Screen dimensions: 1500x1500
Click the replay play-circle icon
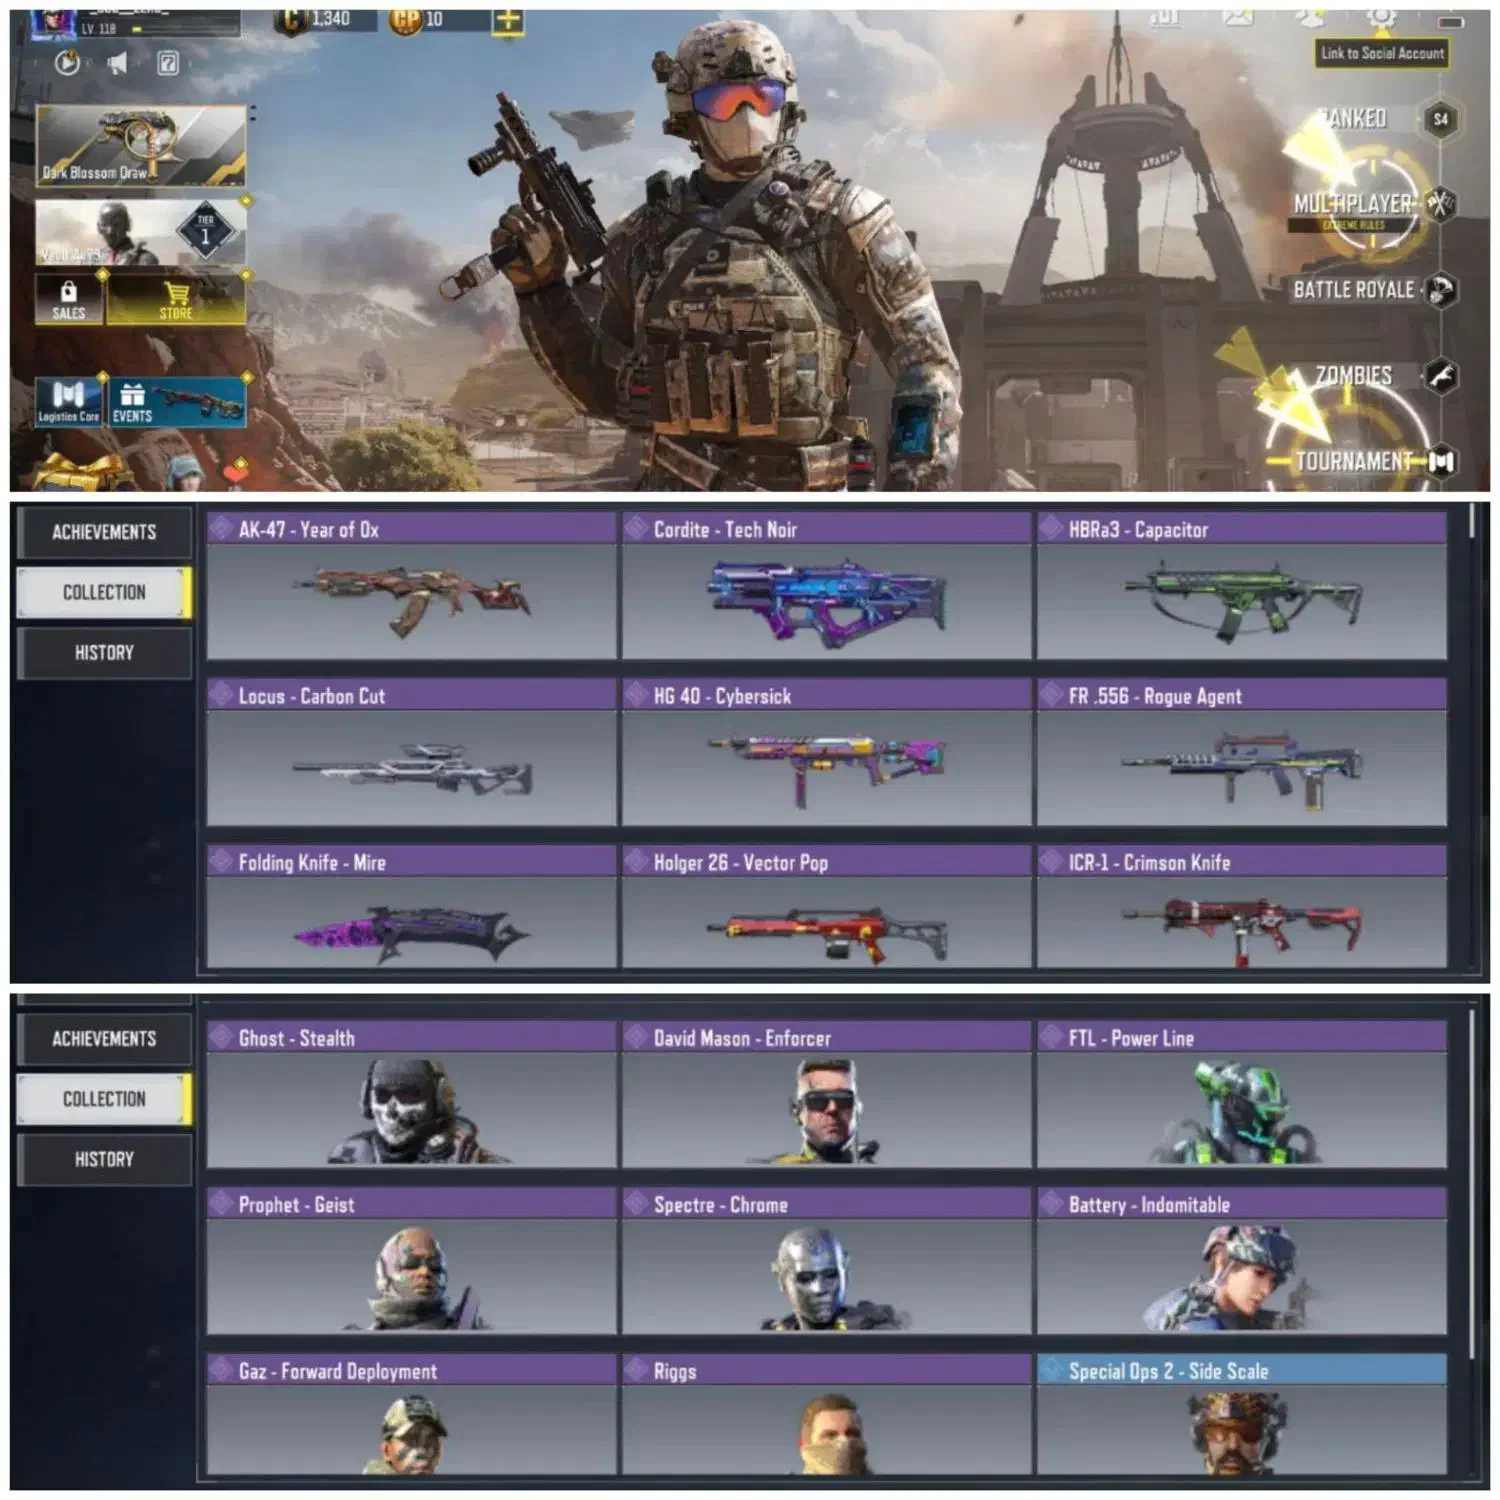[x=67, y=64]
